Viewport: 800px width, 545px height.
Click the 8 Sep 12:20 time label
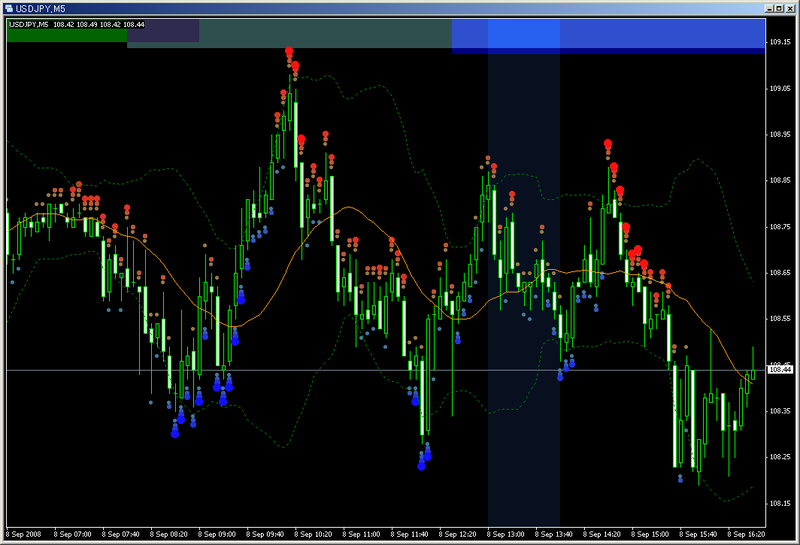pos(457,534)
